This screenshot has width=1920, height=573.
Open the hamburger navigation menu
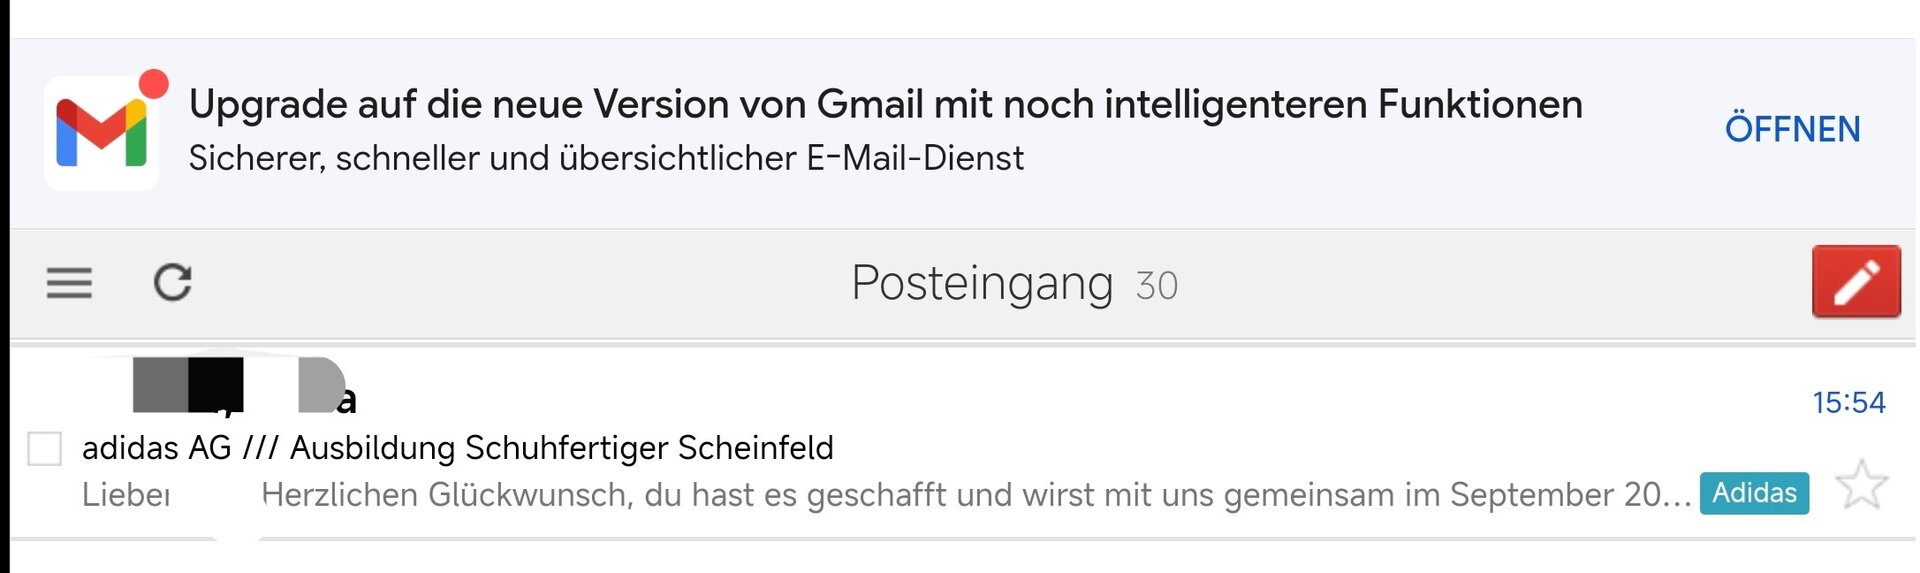(x=69, y=283)
